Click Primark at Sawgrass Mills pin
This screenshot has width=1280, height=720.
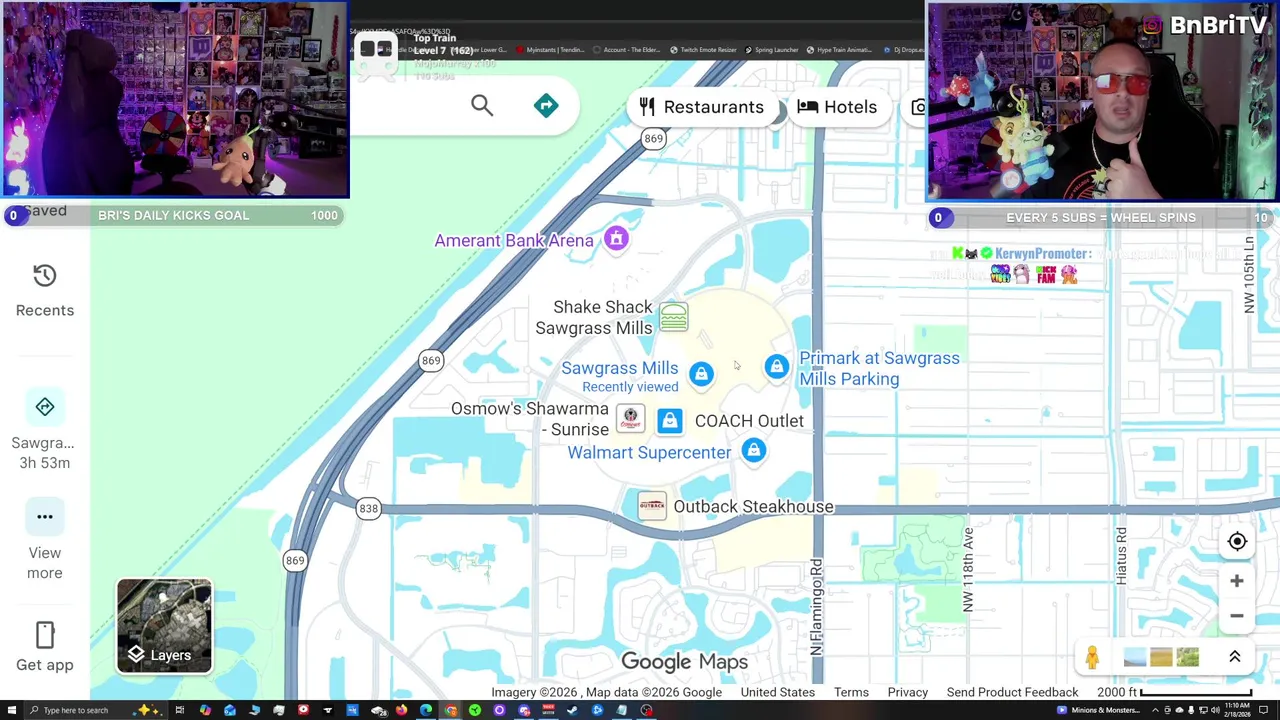pyautogui.click(x=776, y=367)
